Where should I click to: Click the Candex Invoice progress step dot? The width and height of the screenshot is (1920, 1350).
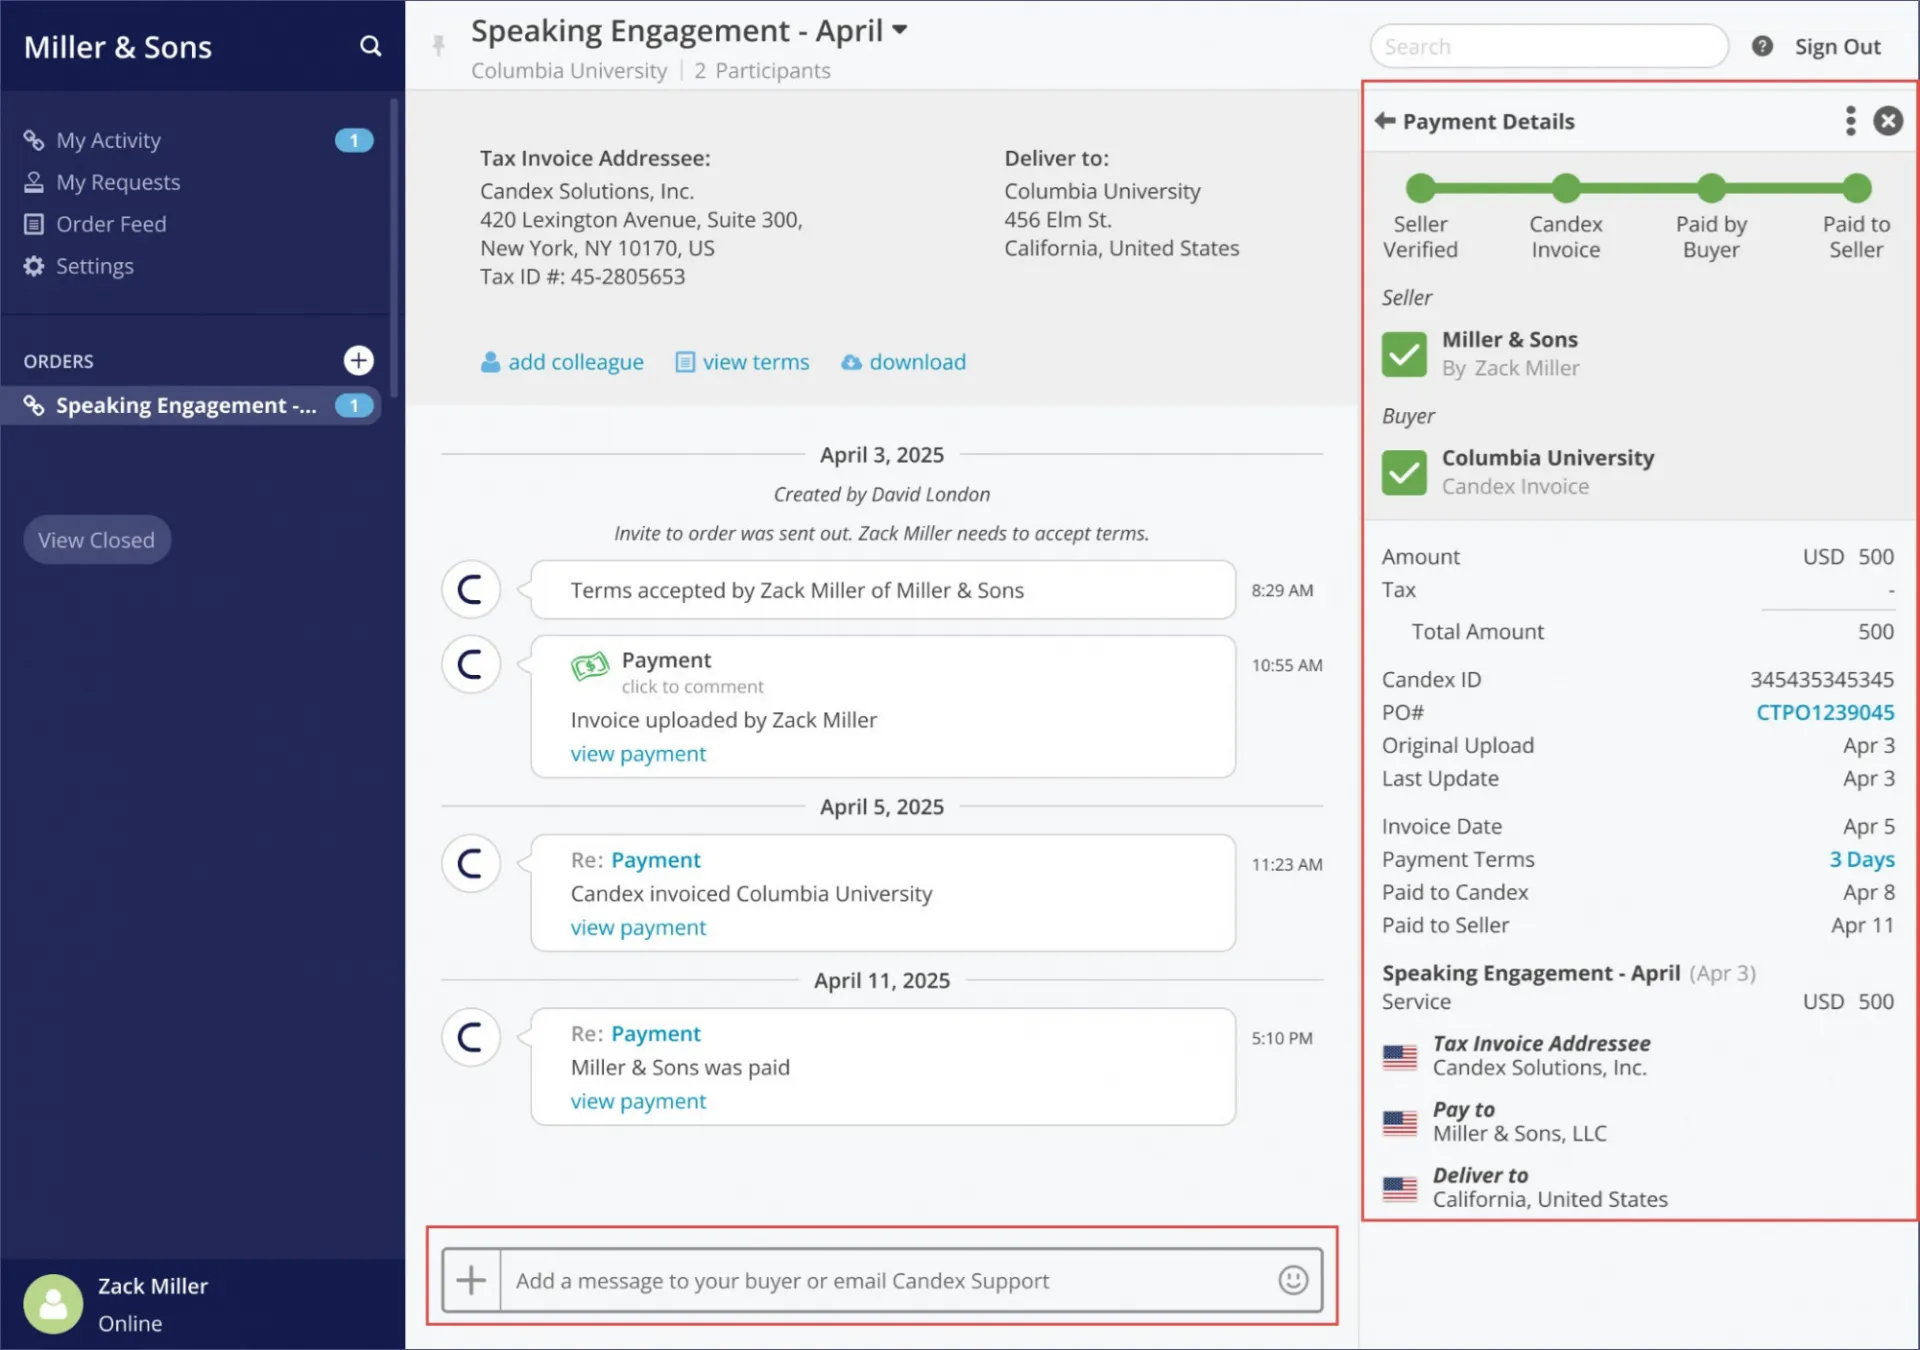click(1566, 188)
